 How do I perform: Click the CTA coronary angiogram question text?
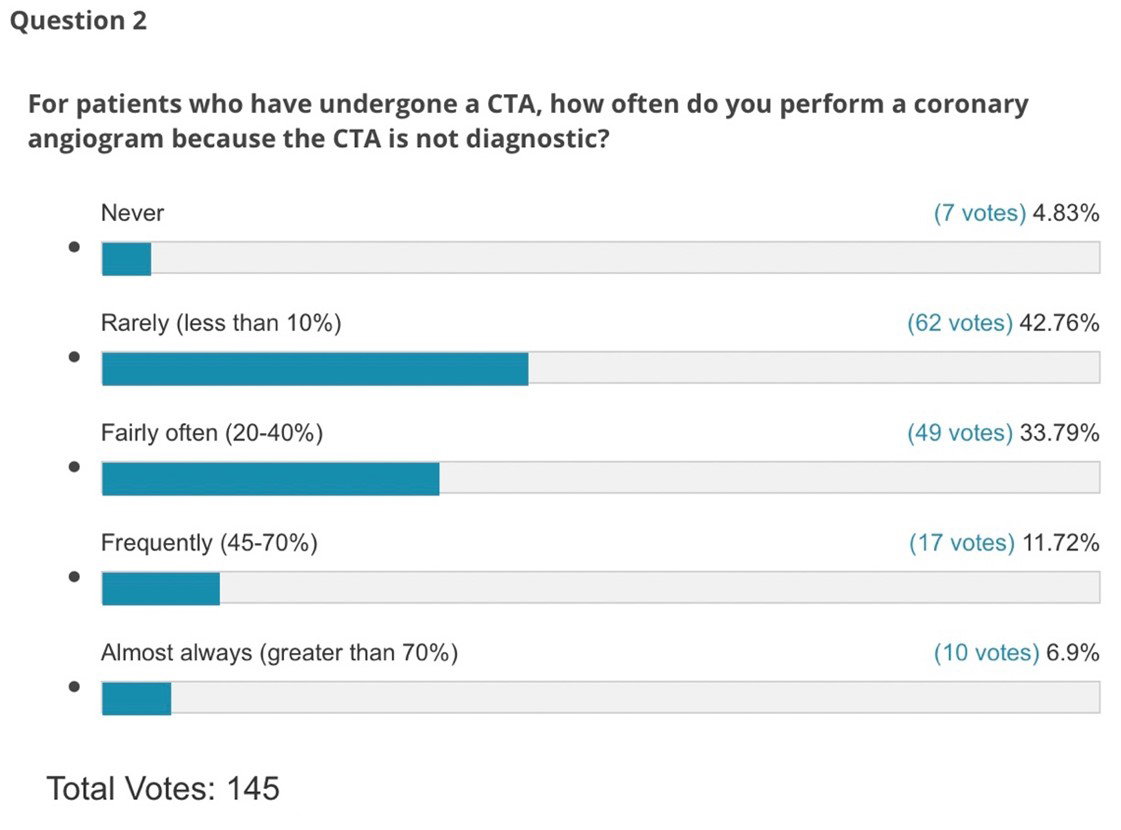(x=527, y=120)
